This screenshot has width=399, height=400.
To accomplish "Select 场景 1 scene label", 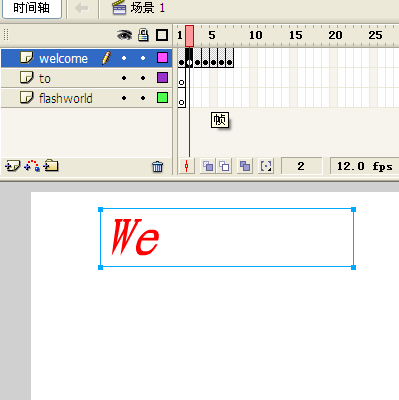I will tap(148, 8).
